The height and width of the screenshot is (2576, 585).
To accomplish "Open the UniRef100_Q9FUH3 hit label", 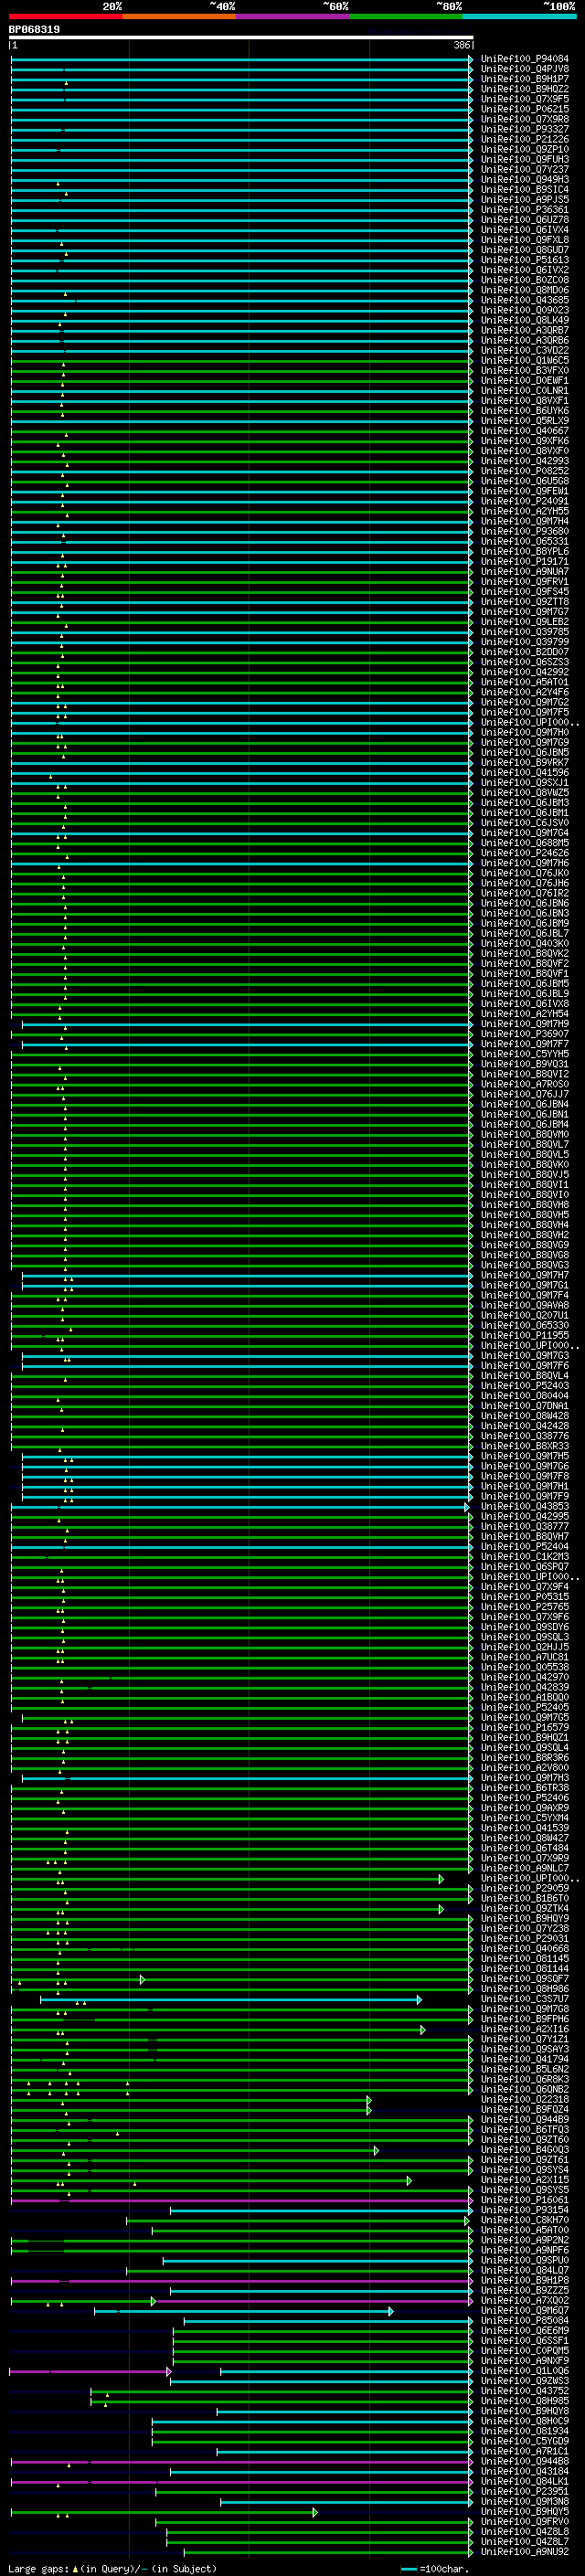I will pyautogui.click(x=524, y=160).
